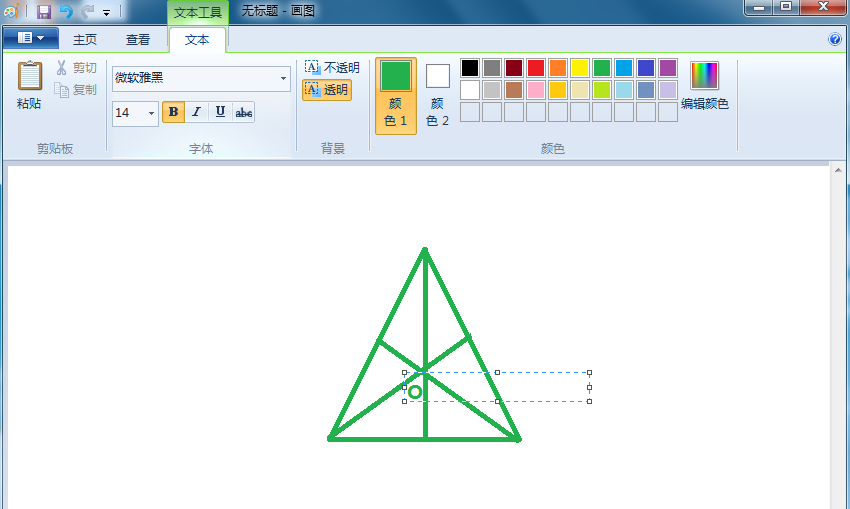Undo the last action
This screenshot has height=509, width=850.
tap(66, 11)
